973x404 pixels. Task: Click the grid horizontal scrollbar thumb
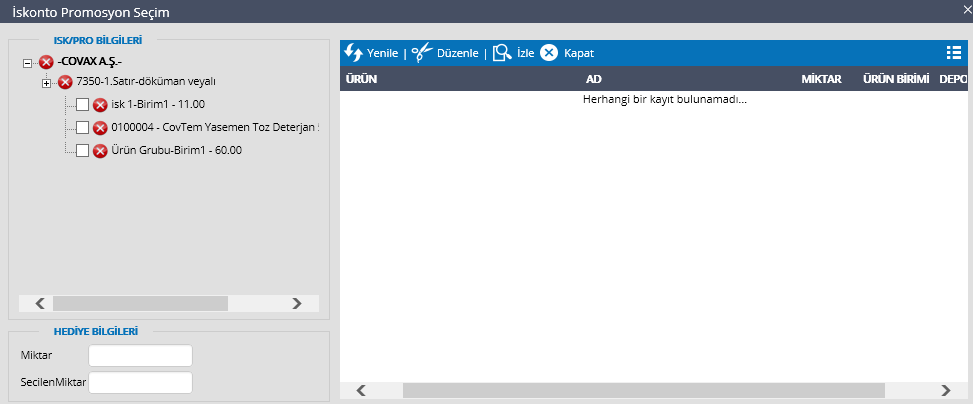[643, 390]
